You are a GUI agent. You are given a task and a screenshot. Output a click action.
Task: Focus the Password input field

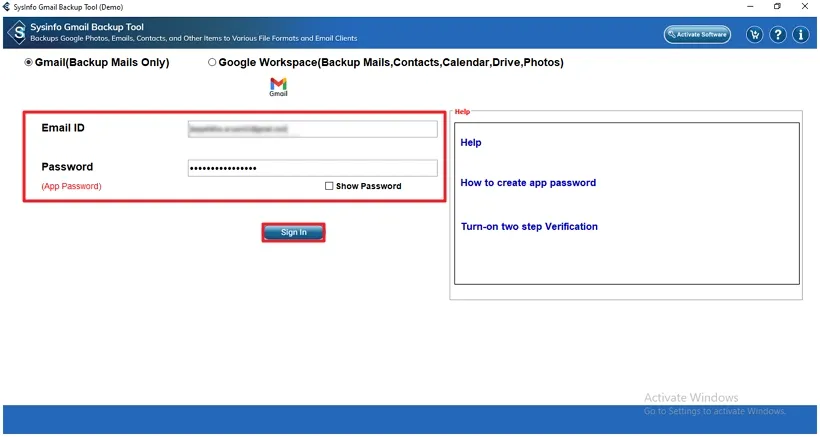(312, 168)
